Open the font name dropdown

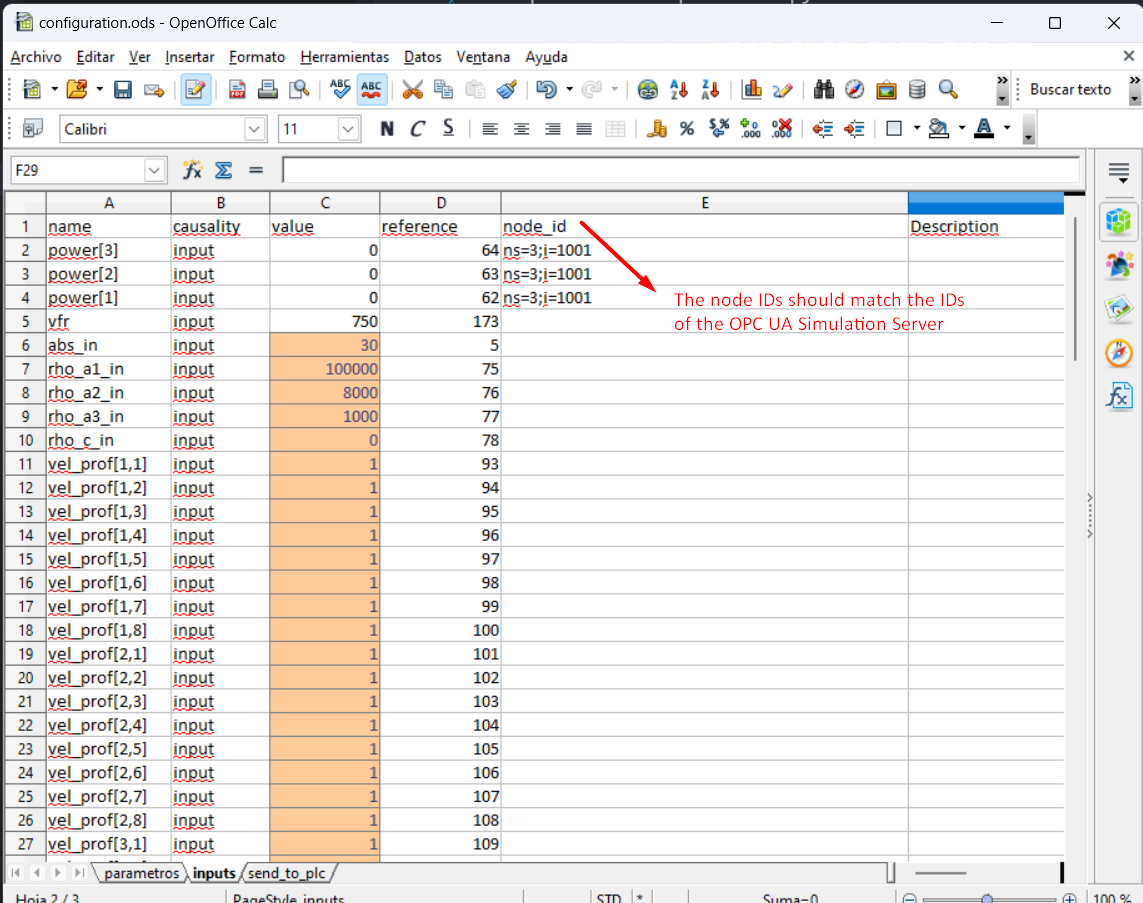click(x=254, y=128)
